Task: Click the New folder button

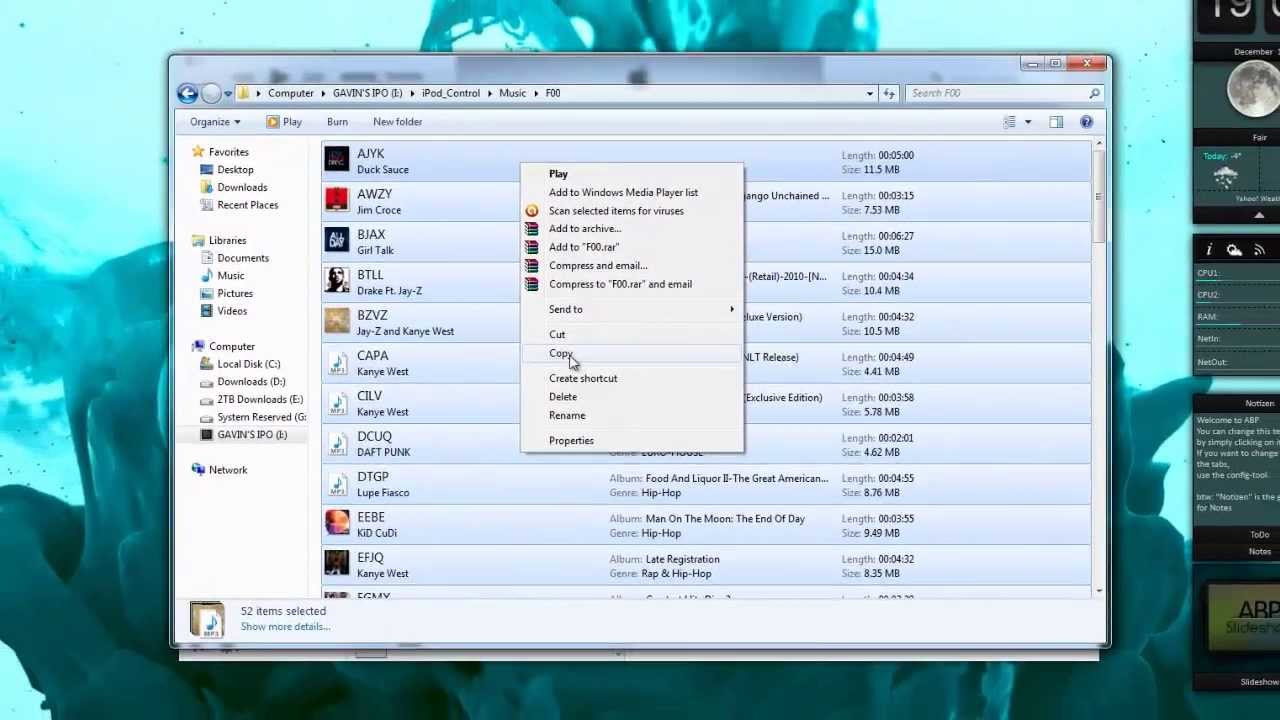Action: [x=397, y=122]
